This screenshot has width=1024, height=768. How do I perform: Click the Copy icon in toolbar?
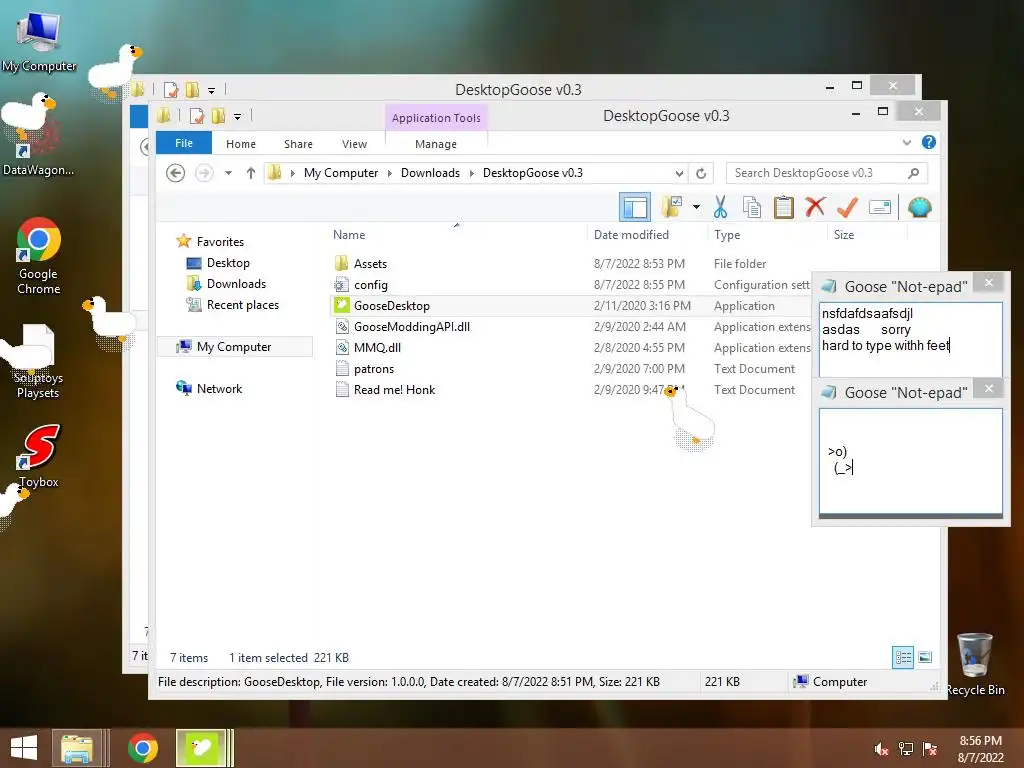752,208
